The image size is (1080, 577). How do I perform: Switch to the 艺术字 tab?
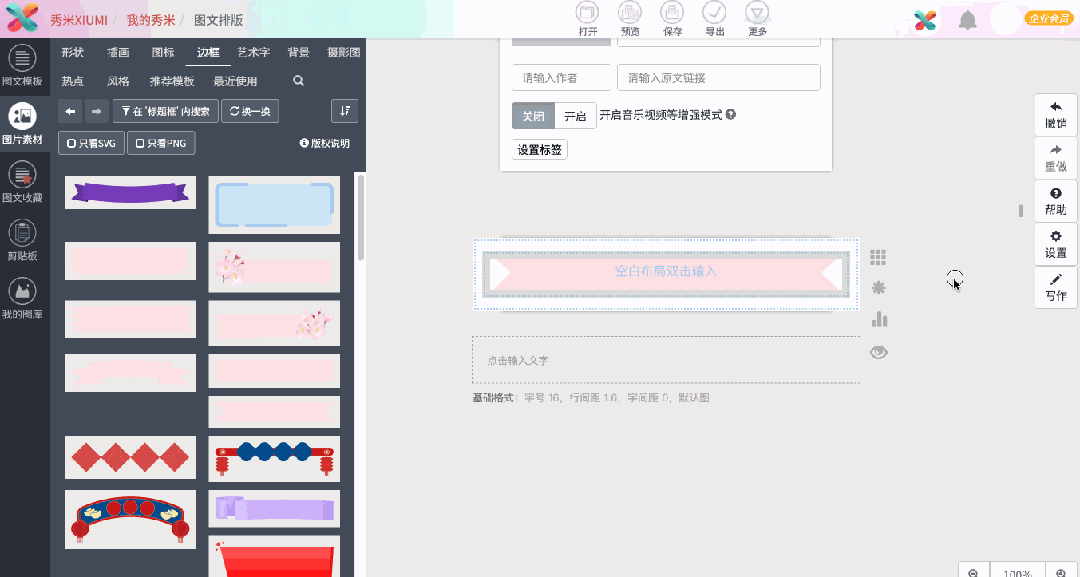(x=252, y=51)
